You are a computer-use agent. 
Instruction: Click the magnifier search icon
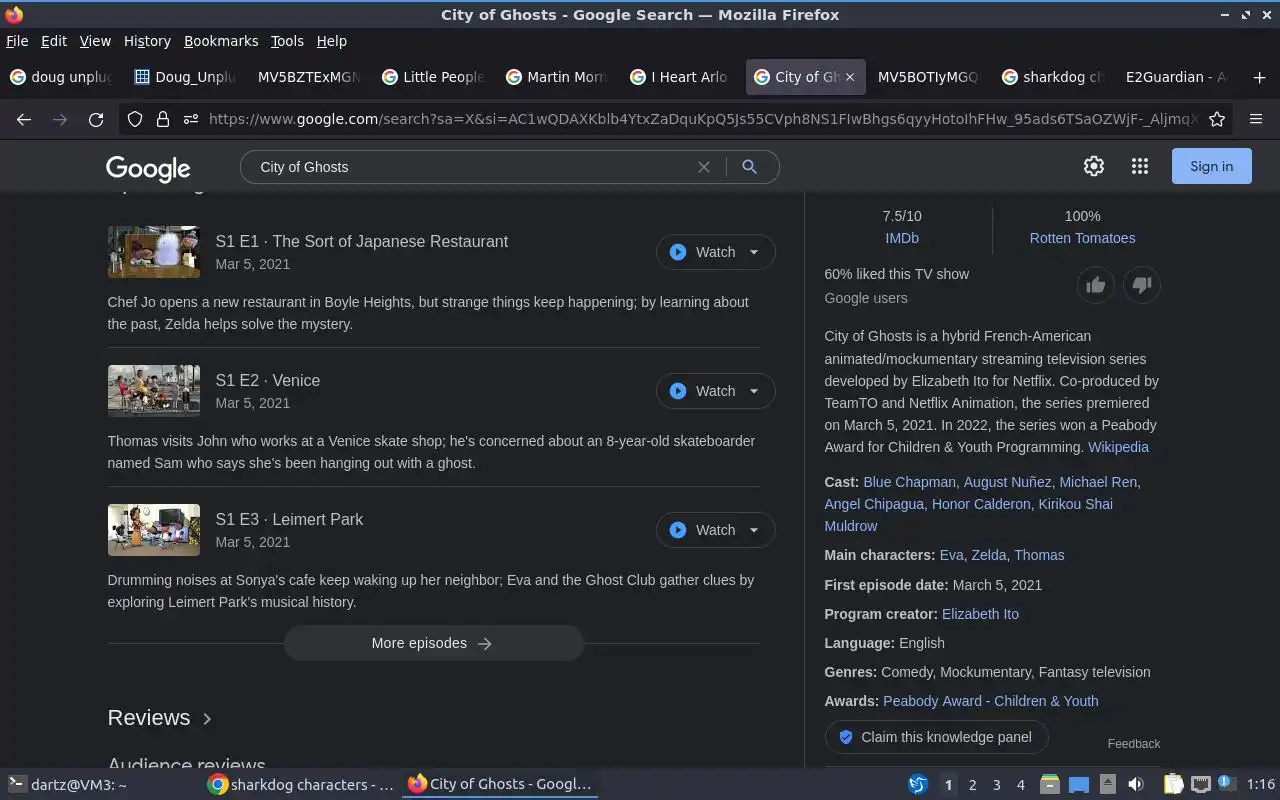[x=749, y=167]
